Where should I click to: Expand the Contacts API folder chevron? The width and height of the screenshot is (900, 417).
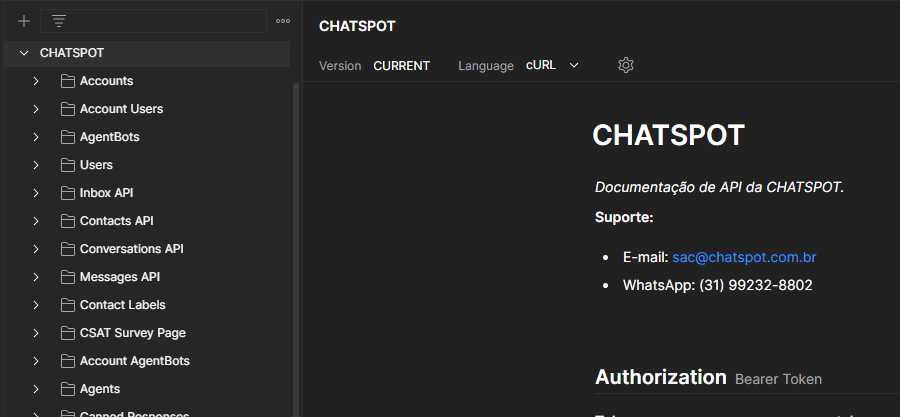point(36,221)
